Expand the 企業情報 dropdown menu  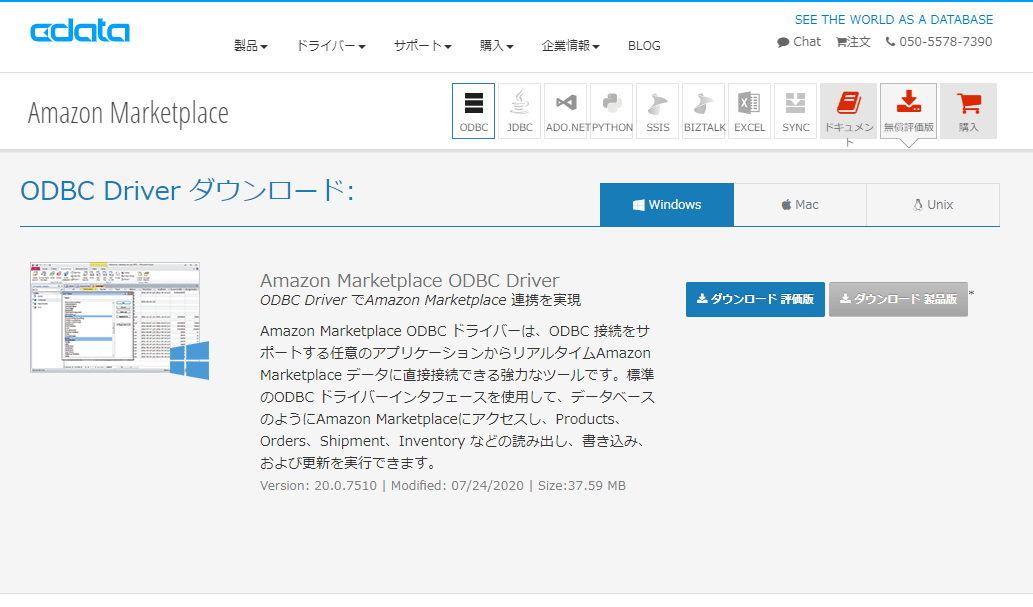point(571,45)
